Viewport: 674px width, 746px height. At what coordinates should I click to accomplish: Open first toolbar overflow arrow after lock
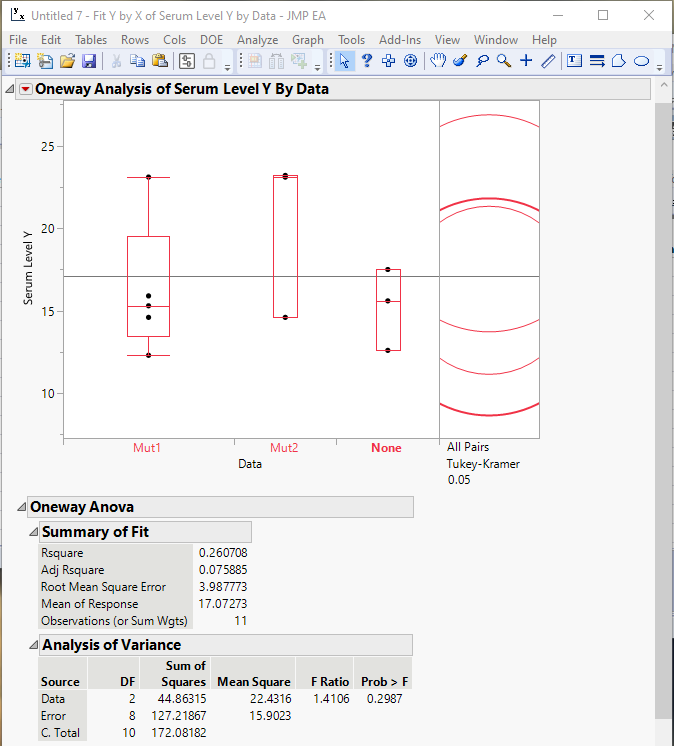[x=227, y=68]
